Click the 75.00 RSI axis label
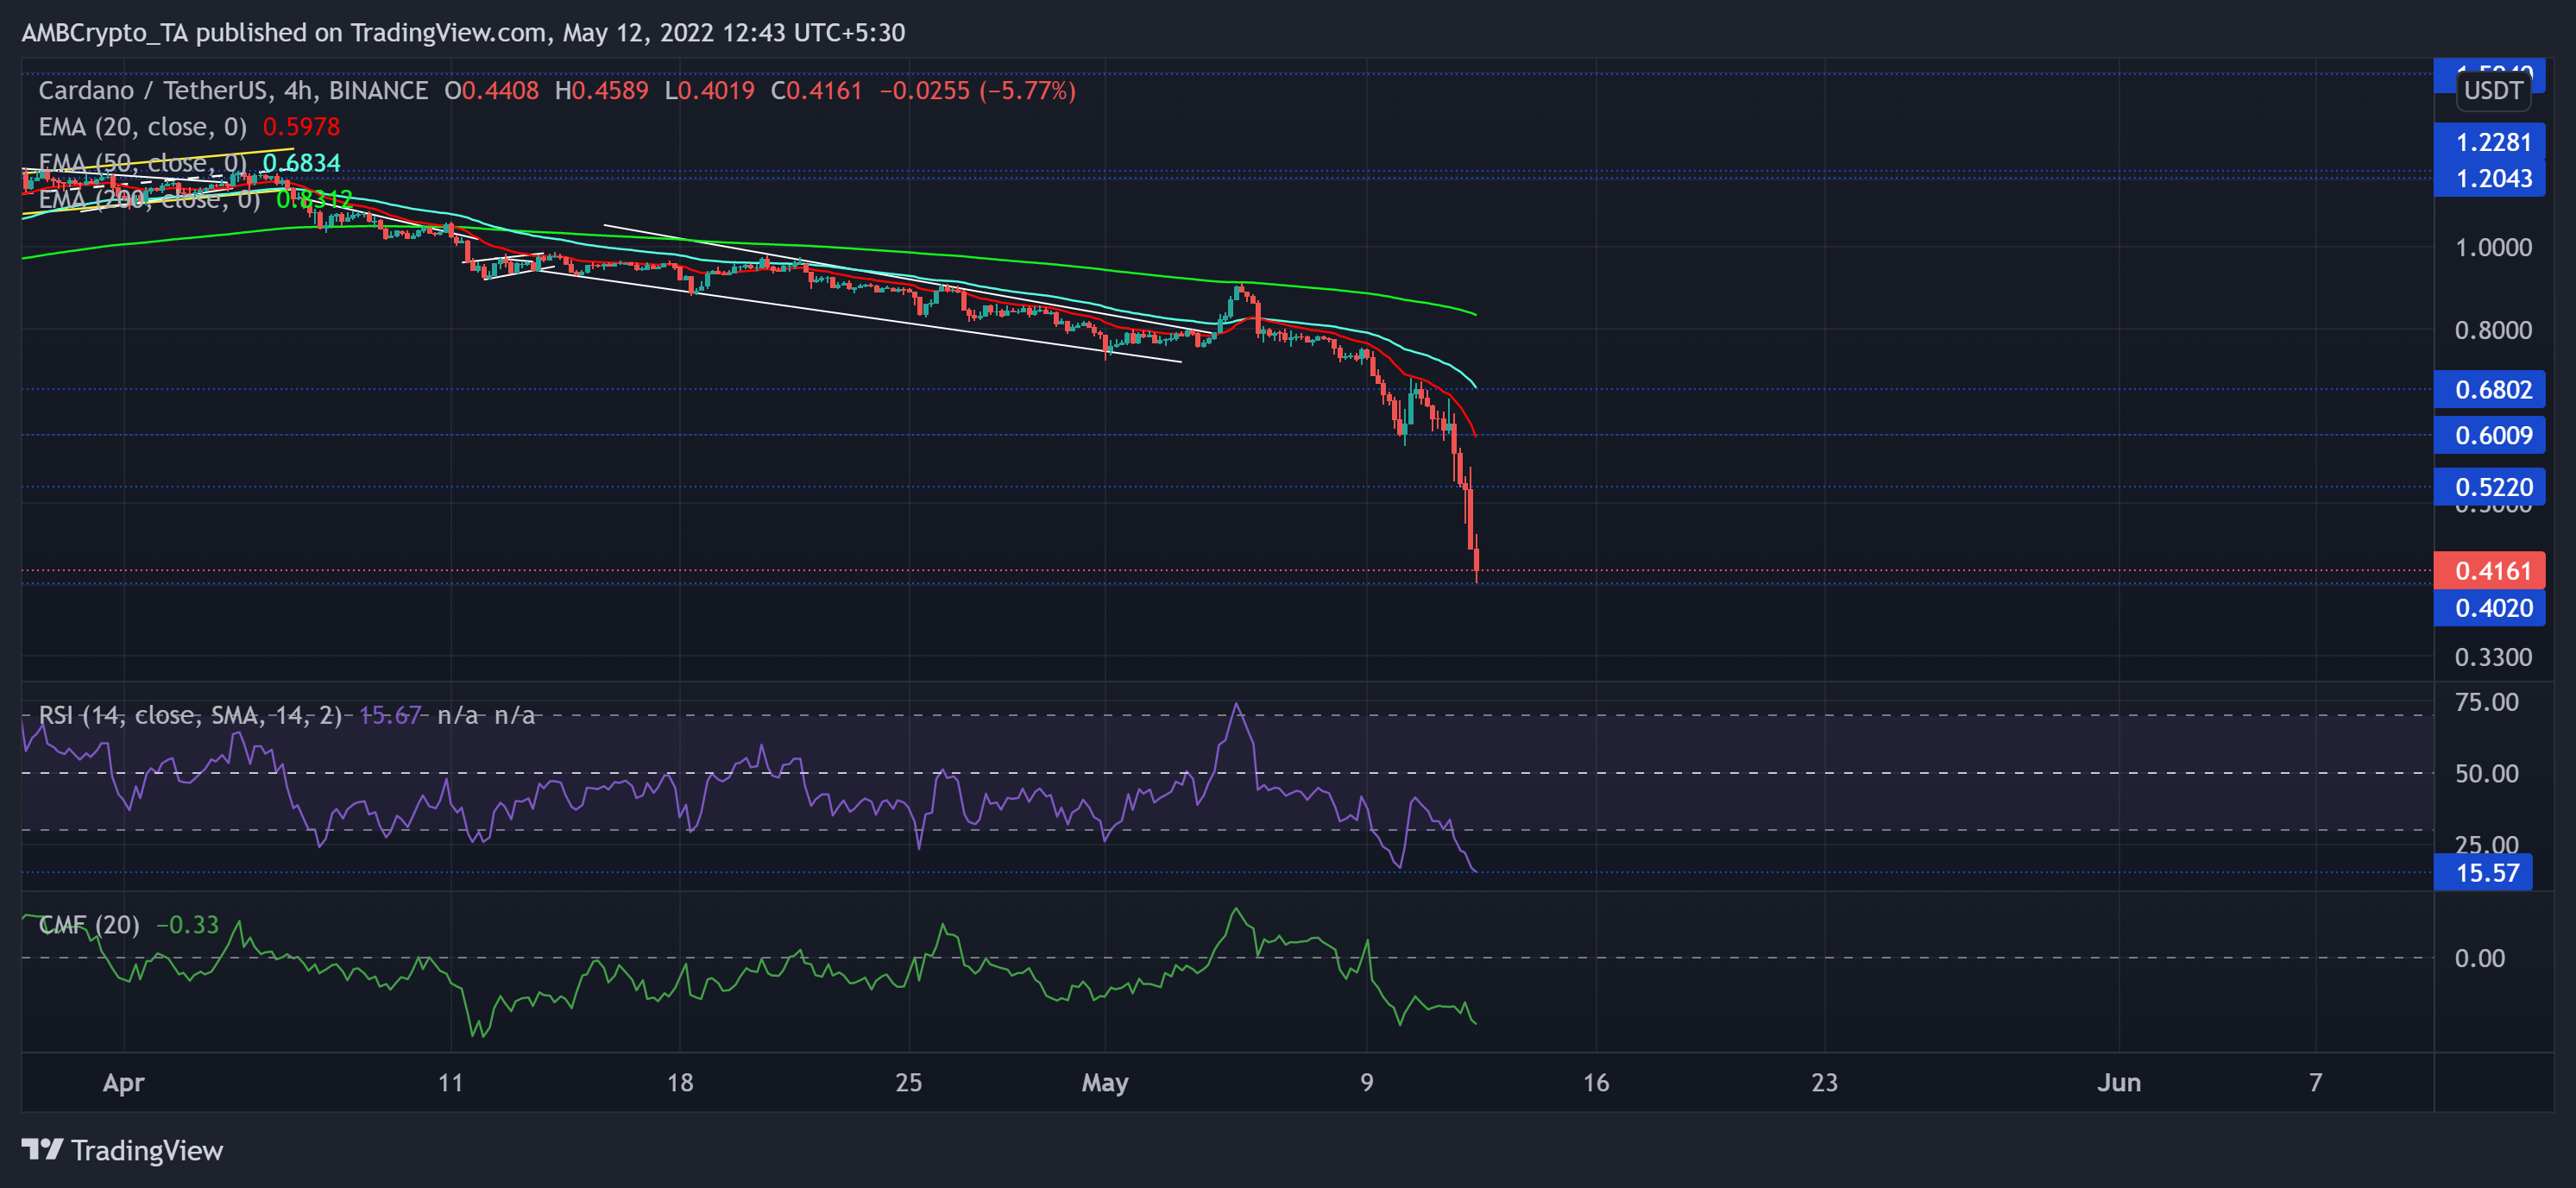Screen dimensions: 2576x1188 [2486, 702]
